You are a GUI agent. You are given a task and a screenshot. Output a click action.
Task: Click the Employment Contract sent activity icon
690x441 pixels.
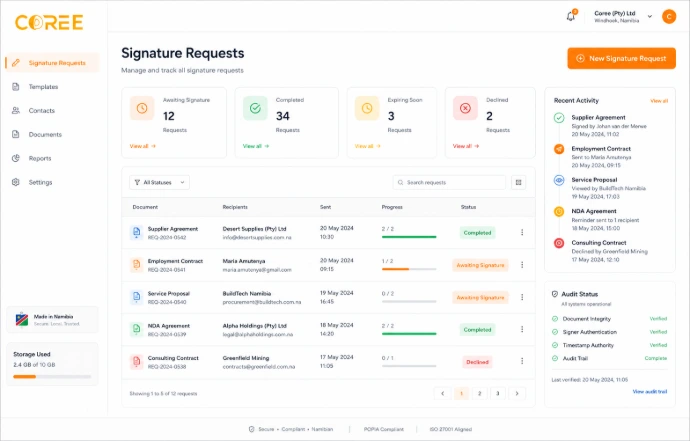(x=559, y=149)
